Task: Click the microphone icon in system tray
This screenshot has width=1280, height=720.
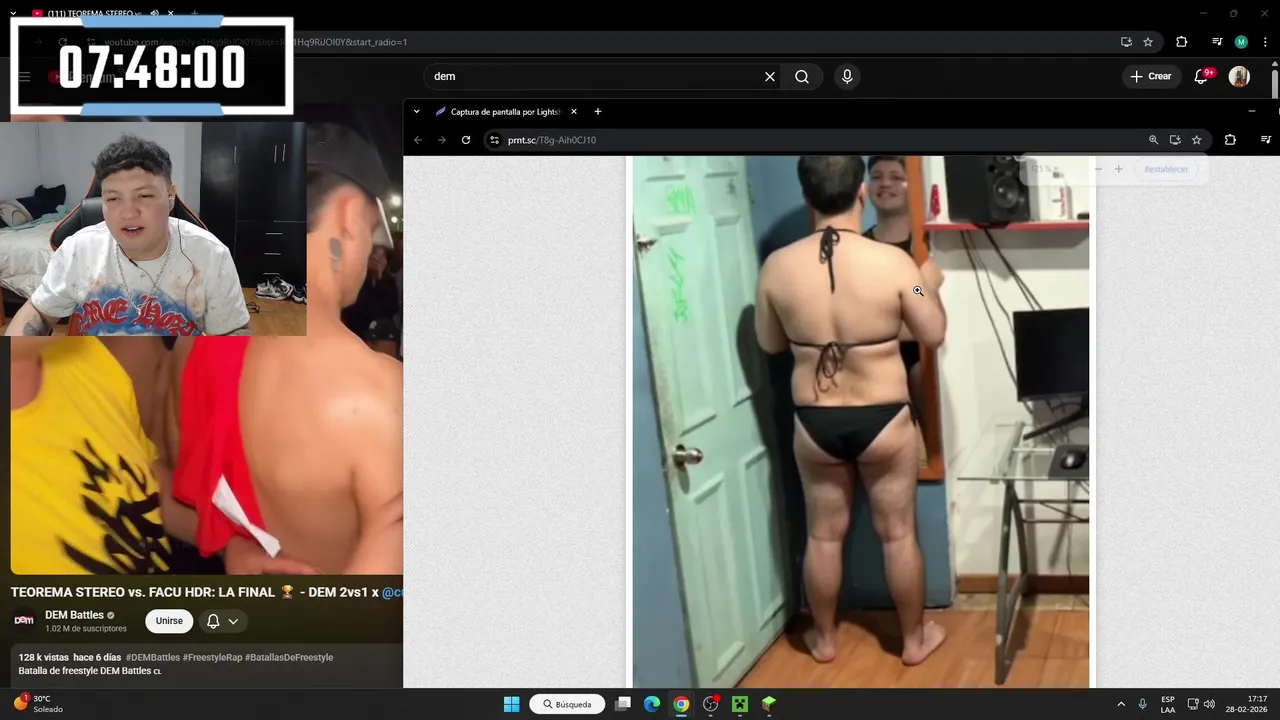Action: [1142, 704]
